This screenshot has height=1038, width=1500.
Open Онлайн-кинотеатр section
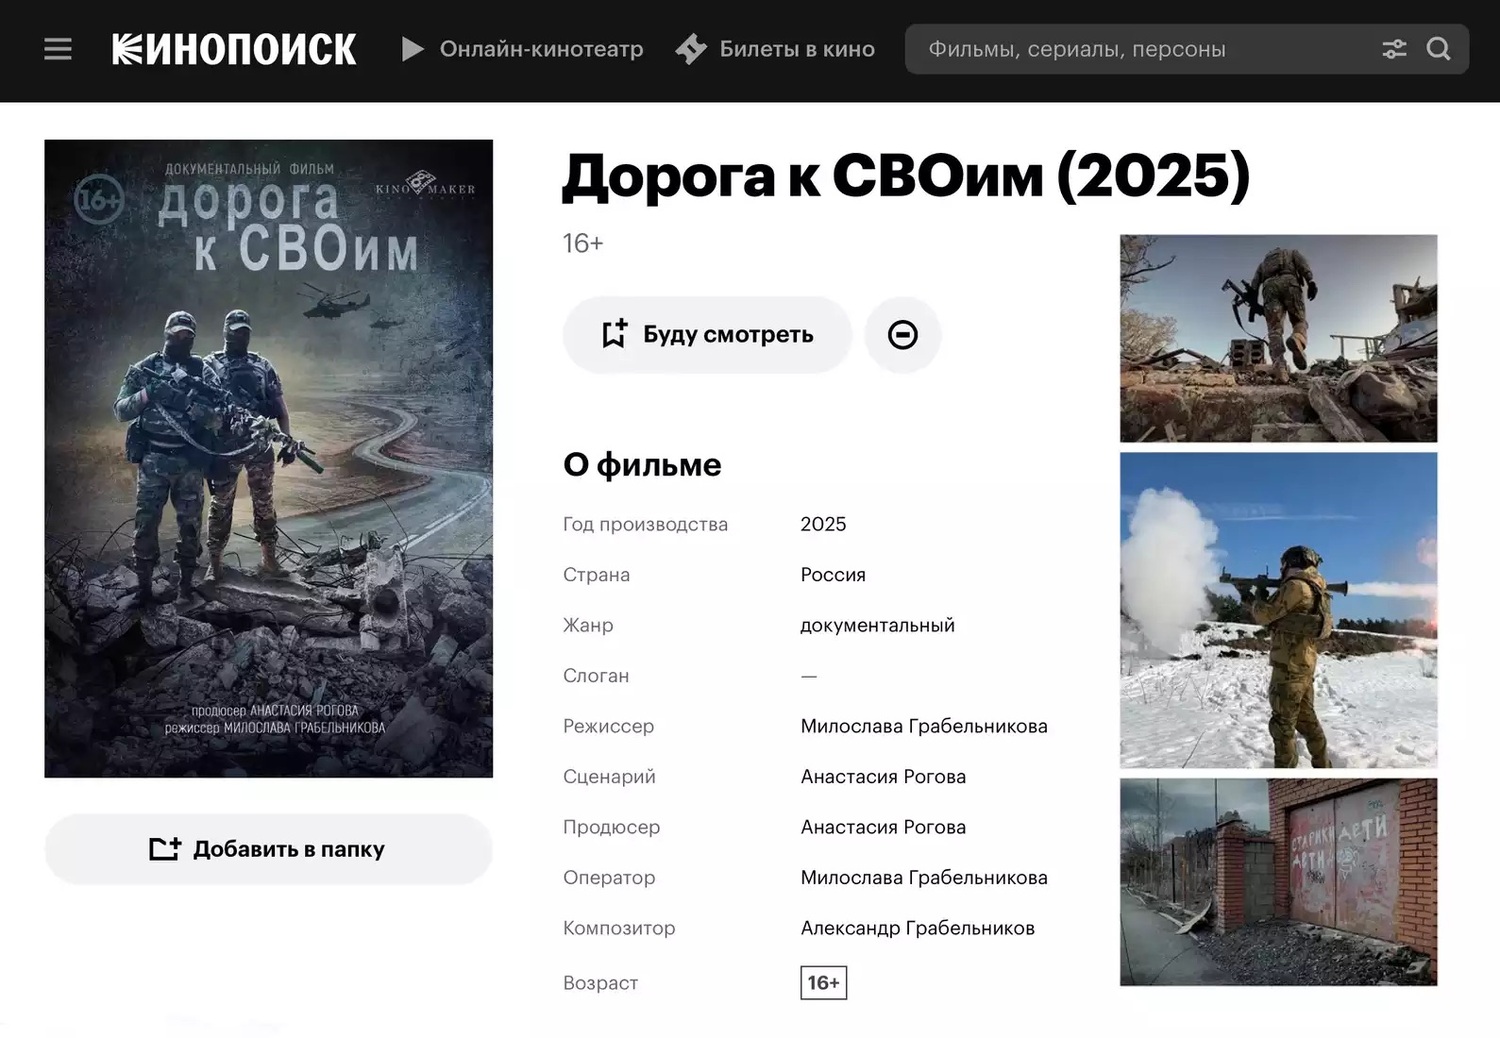(x=541, y=49)
